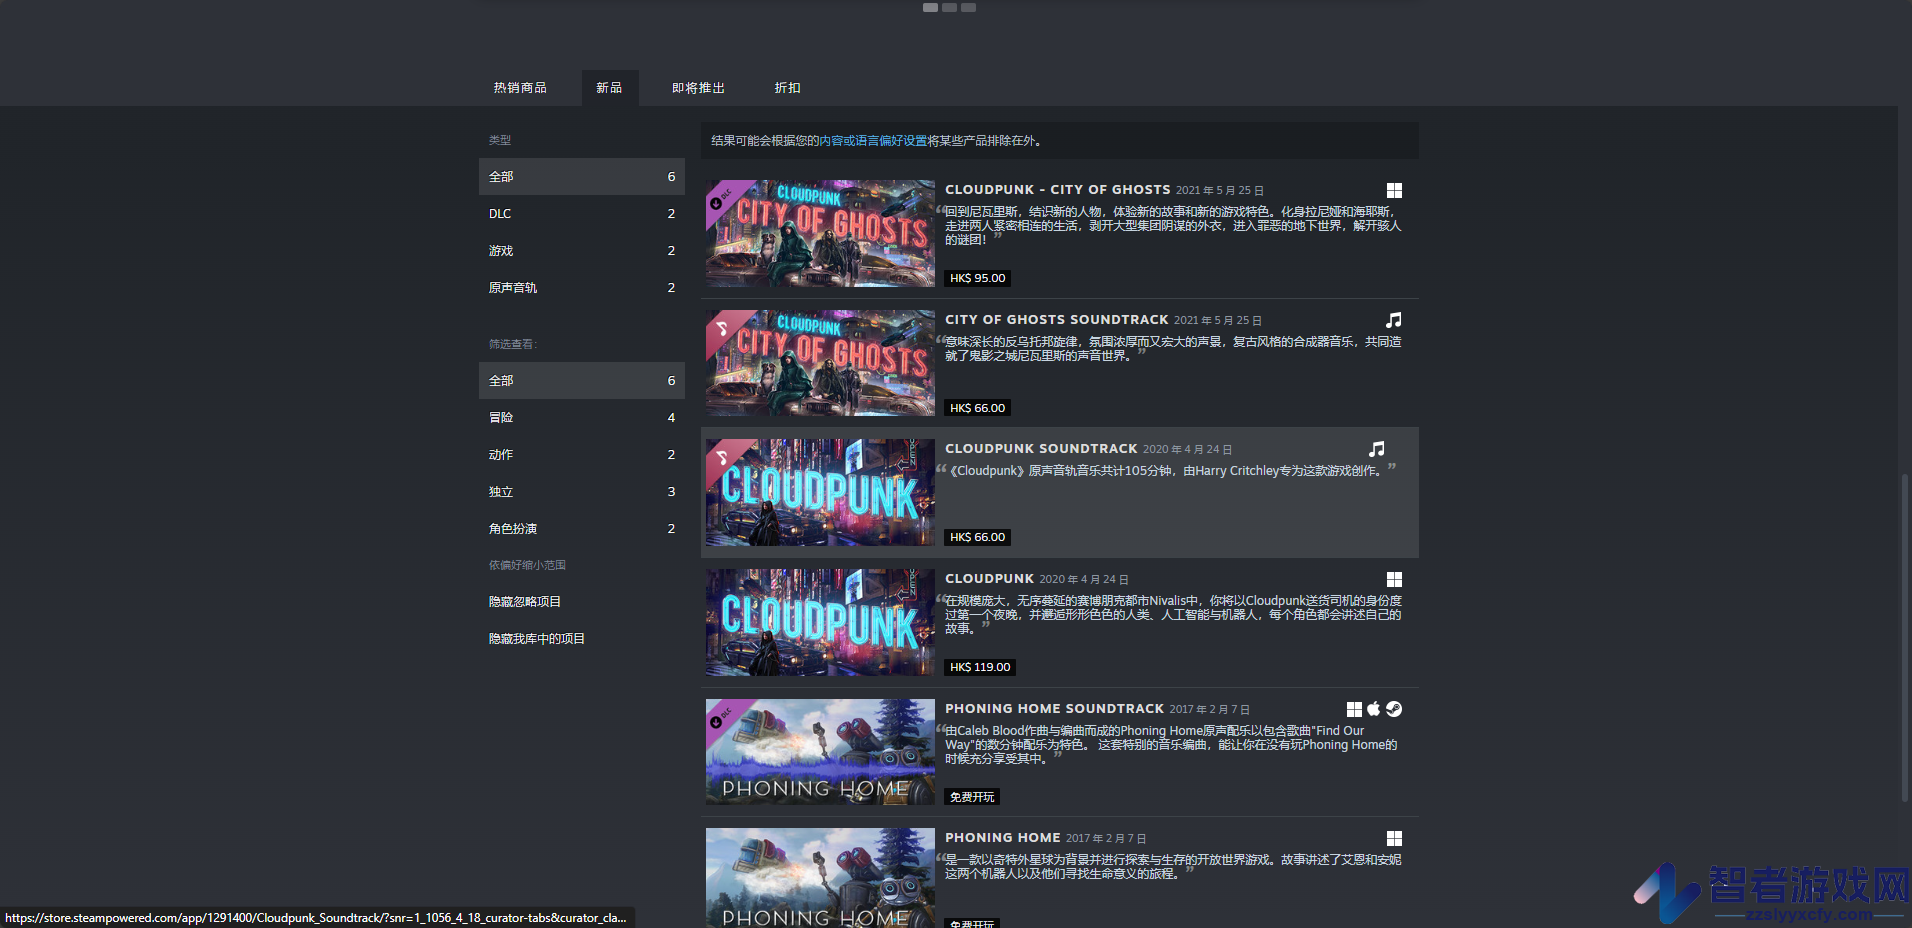Click City of Ghosts description text

(1173, 226)
